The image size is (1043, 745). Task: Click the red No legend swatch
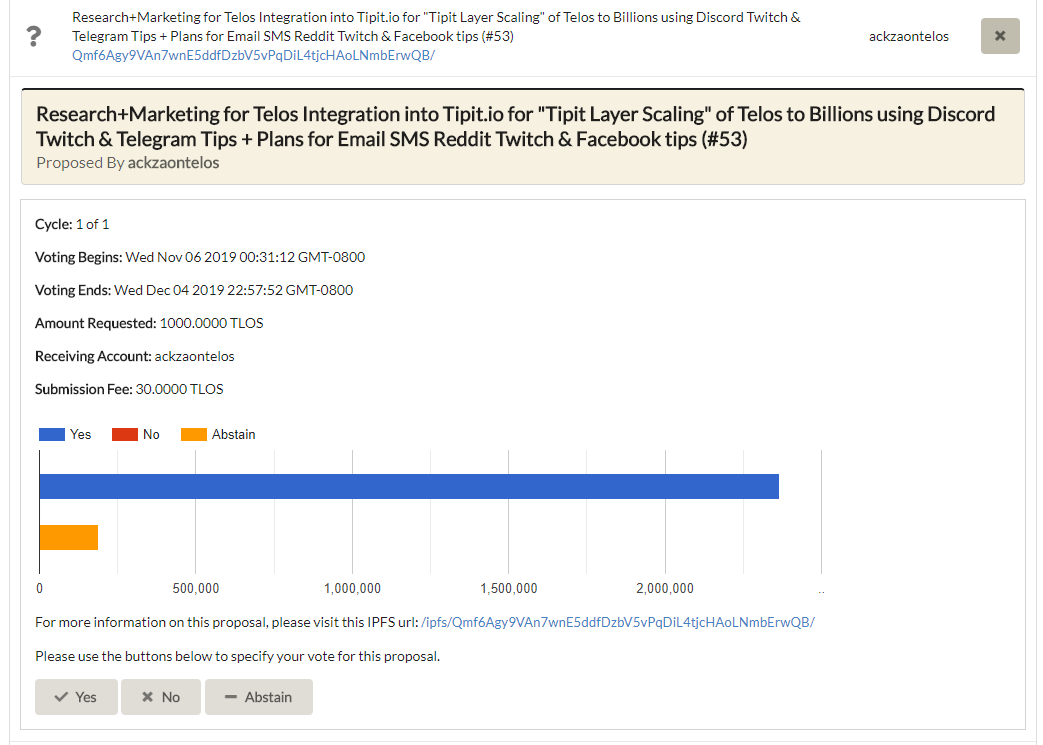[x=125, y=434]
